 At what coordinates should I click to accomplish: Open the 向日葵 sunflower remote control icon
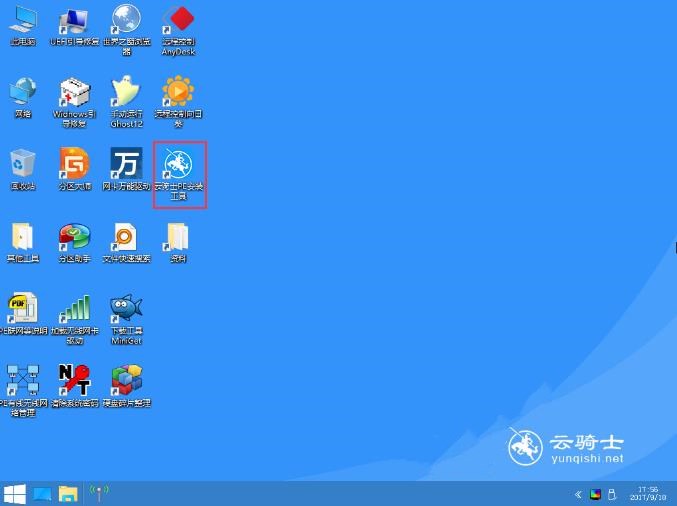(x=178, y=102)
